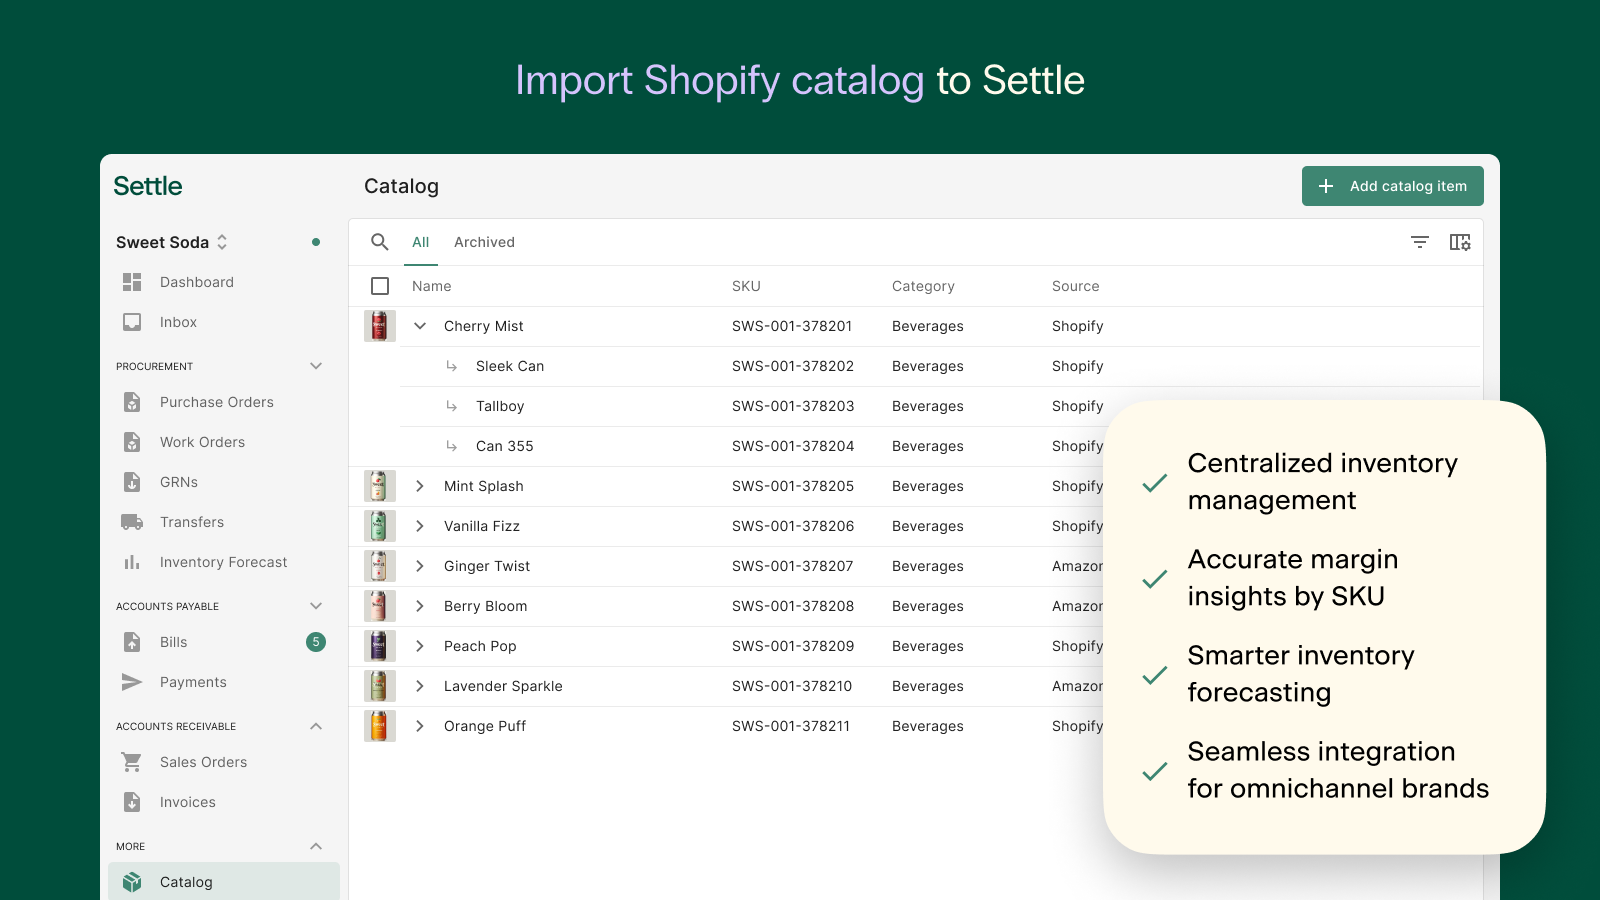
Task: Click the search magnifier in the catalog toolbar
Action: click(380, 242)
